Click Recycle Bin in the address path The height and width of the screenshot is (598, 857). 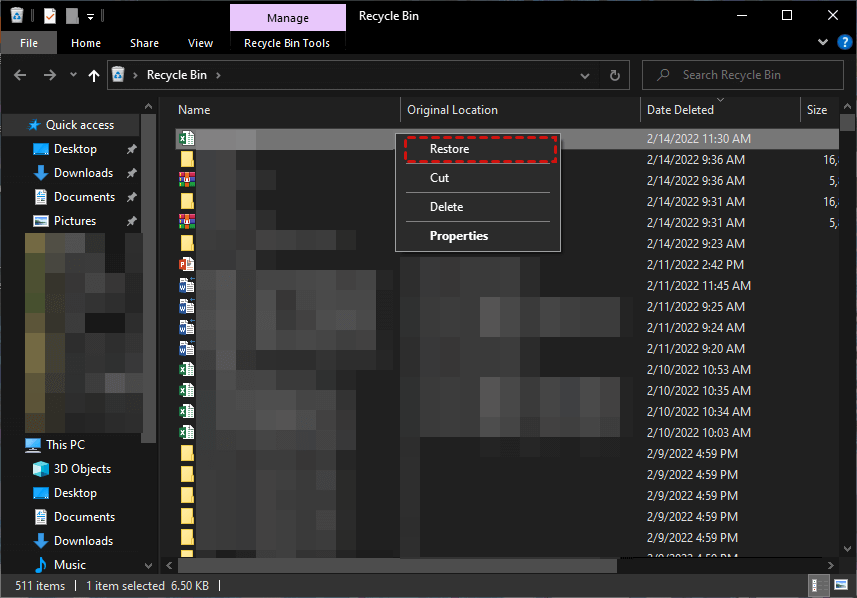[x=177, y=75]
